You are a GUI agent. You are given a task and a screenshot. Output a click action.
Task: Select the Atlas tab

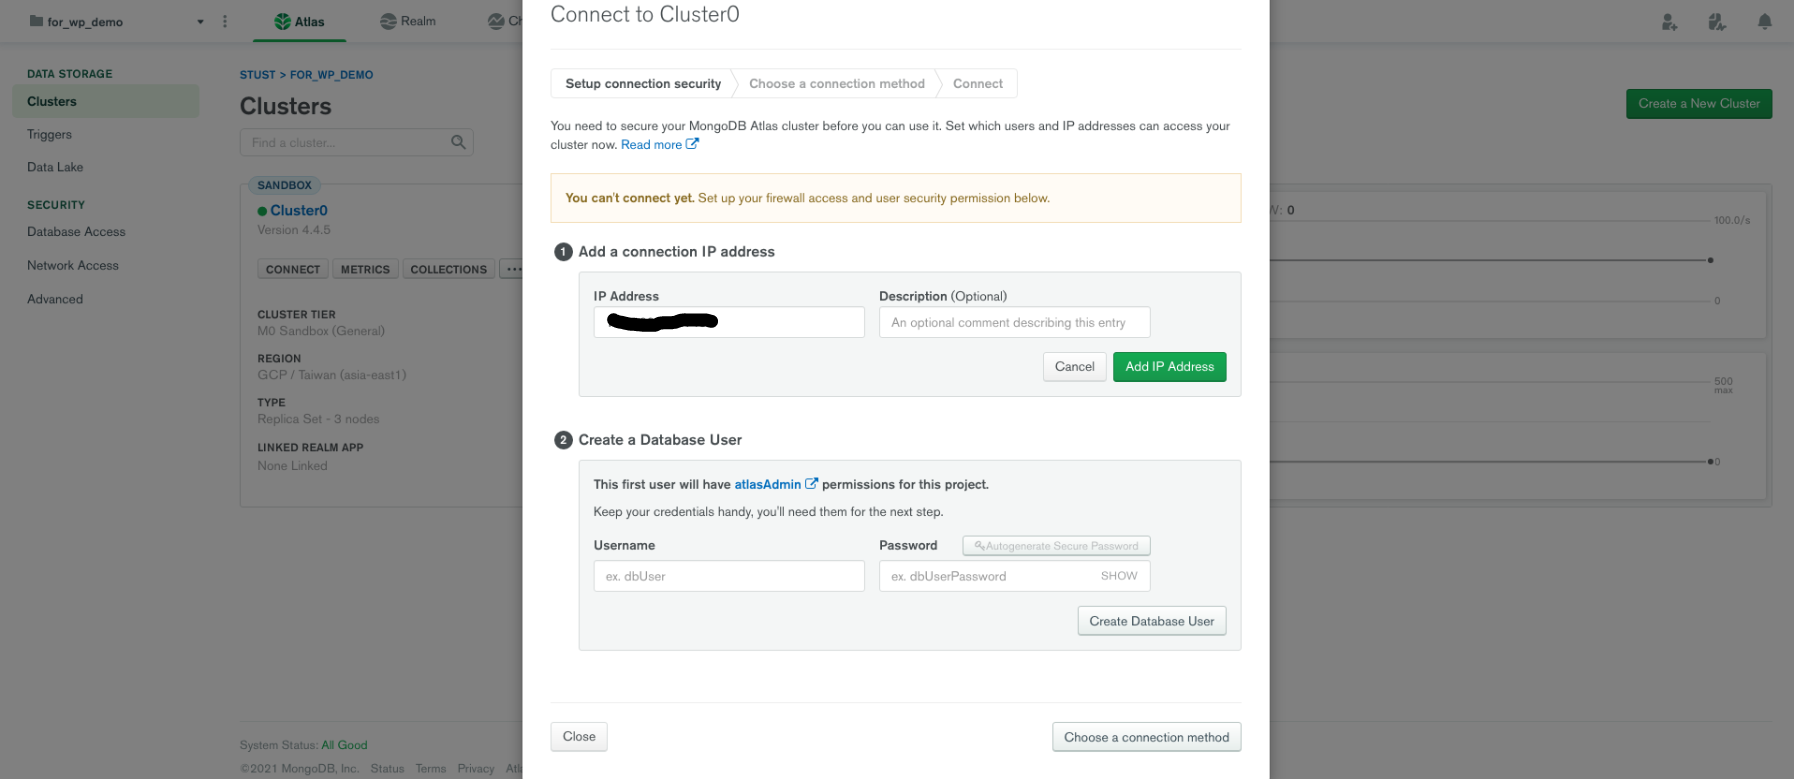click(300, 21)
